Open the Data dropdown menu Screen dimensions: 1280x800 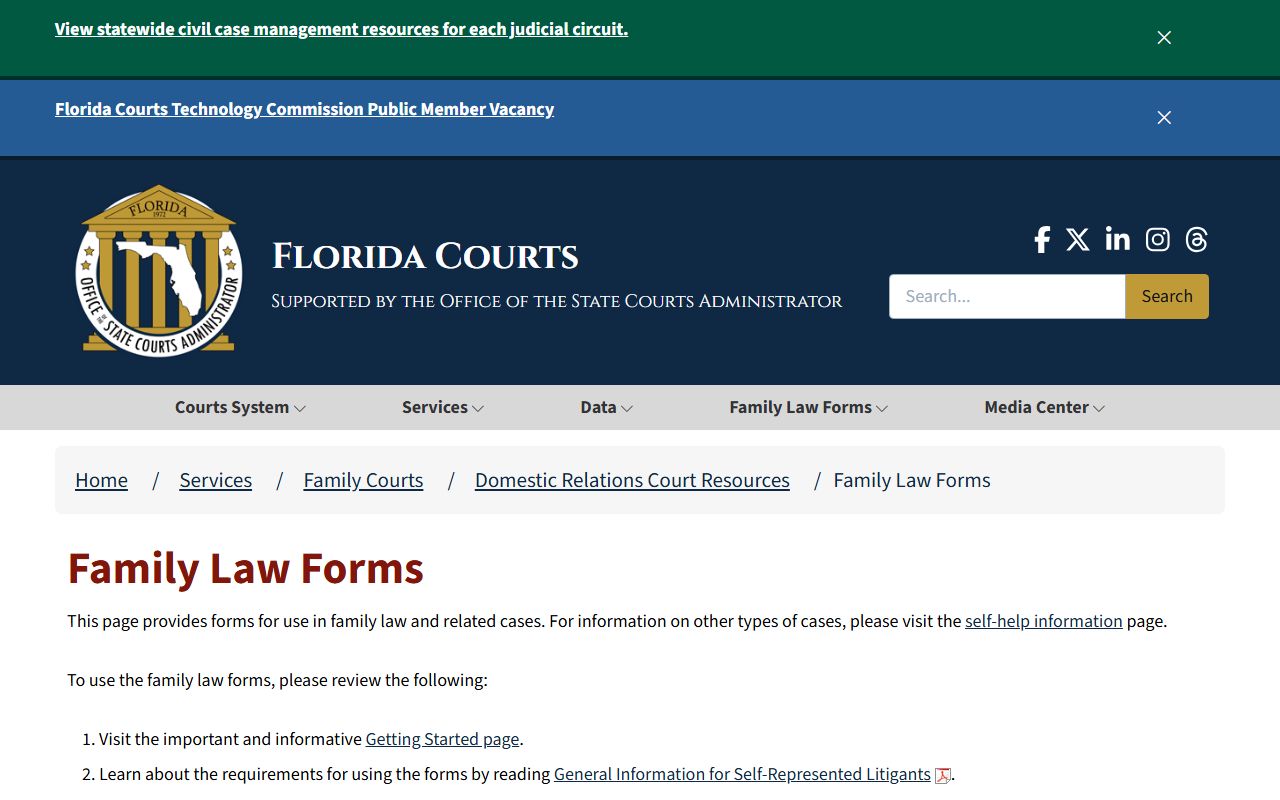tap(606, 407)
